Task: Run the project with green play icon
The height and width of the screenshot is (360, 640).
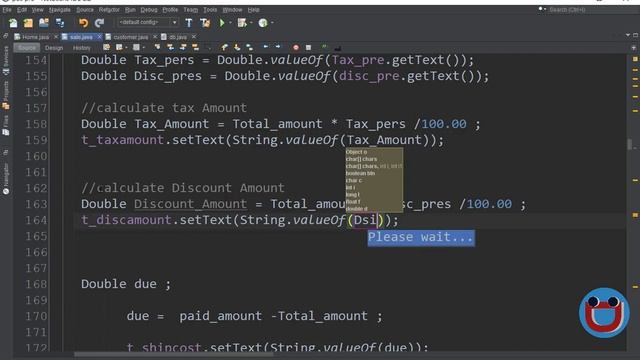Action: pos(222,23)
